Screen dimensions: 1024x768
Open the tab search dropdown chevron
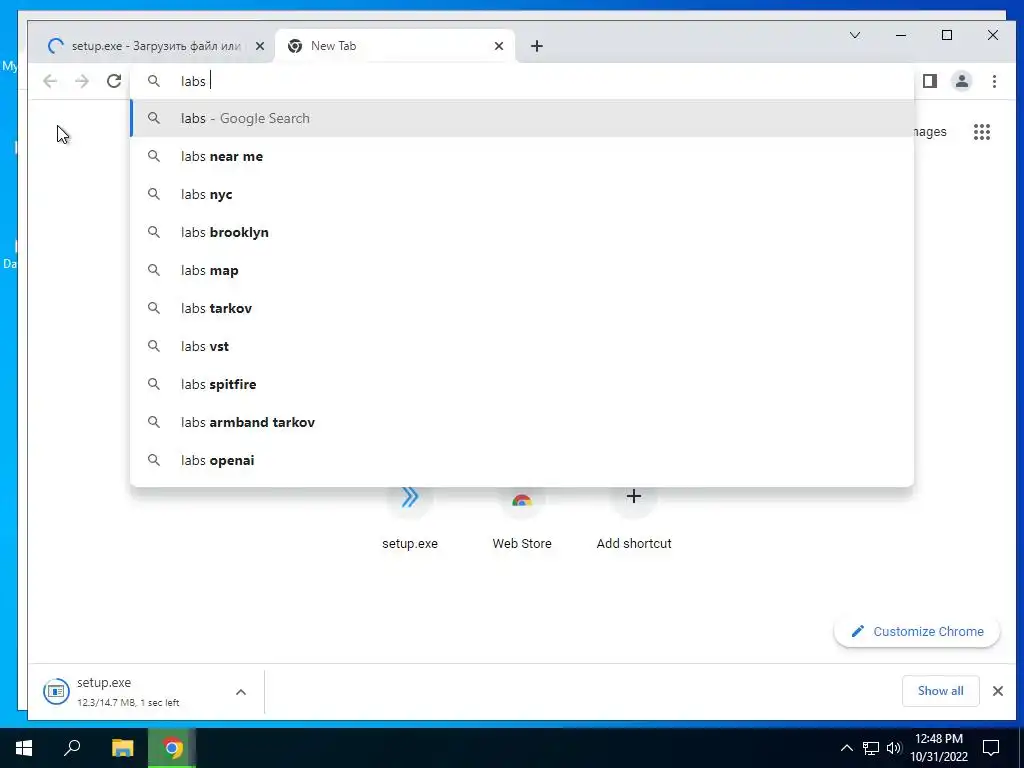click(x=855, y=35)
